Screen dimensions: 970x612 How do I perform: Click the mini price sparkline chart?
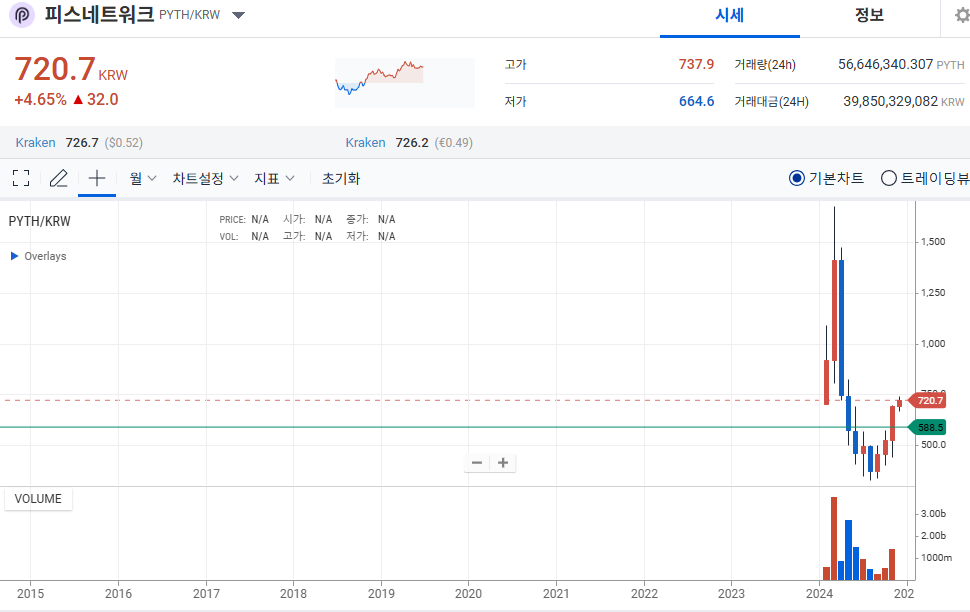(x=405, y=82)
